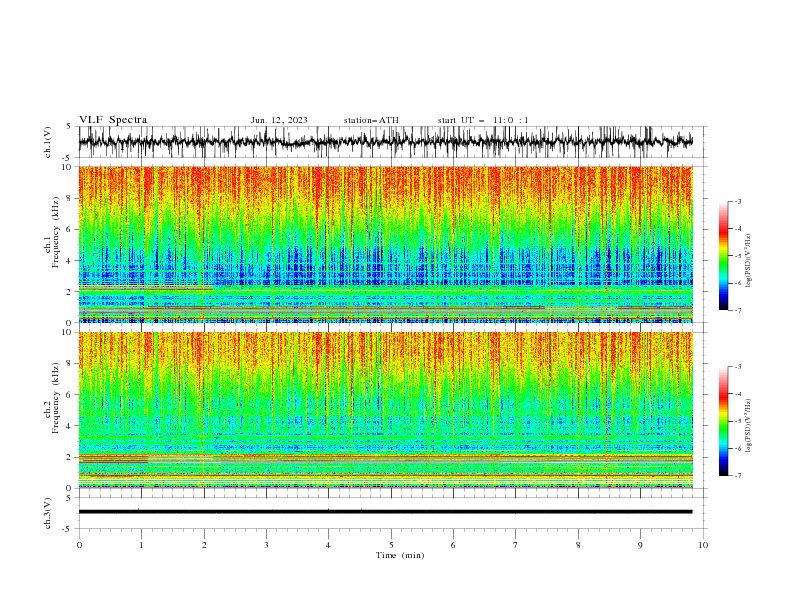
Task: Click the 'ch.3(V)' axis label
Action: pyautogui.click(x=48, y=513)
